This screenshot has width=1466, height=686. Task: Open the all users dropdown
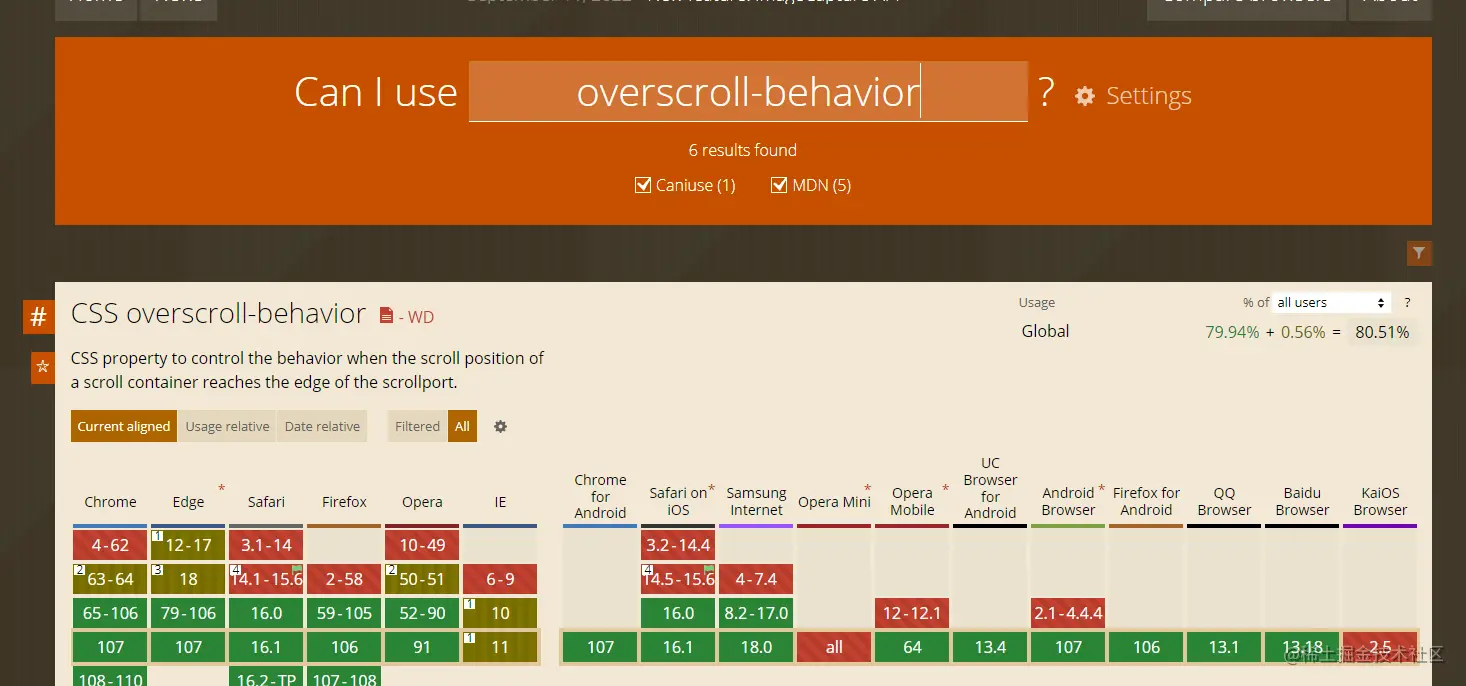[x=1332, y=302]
